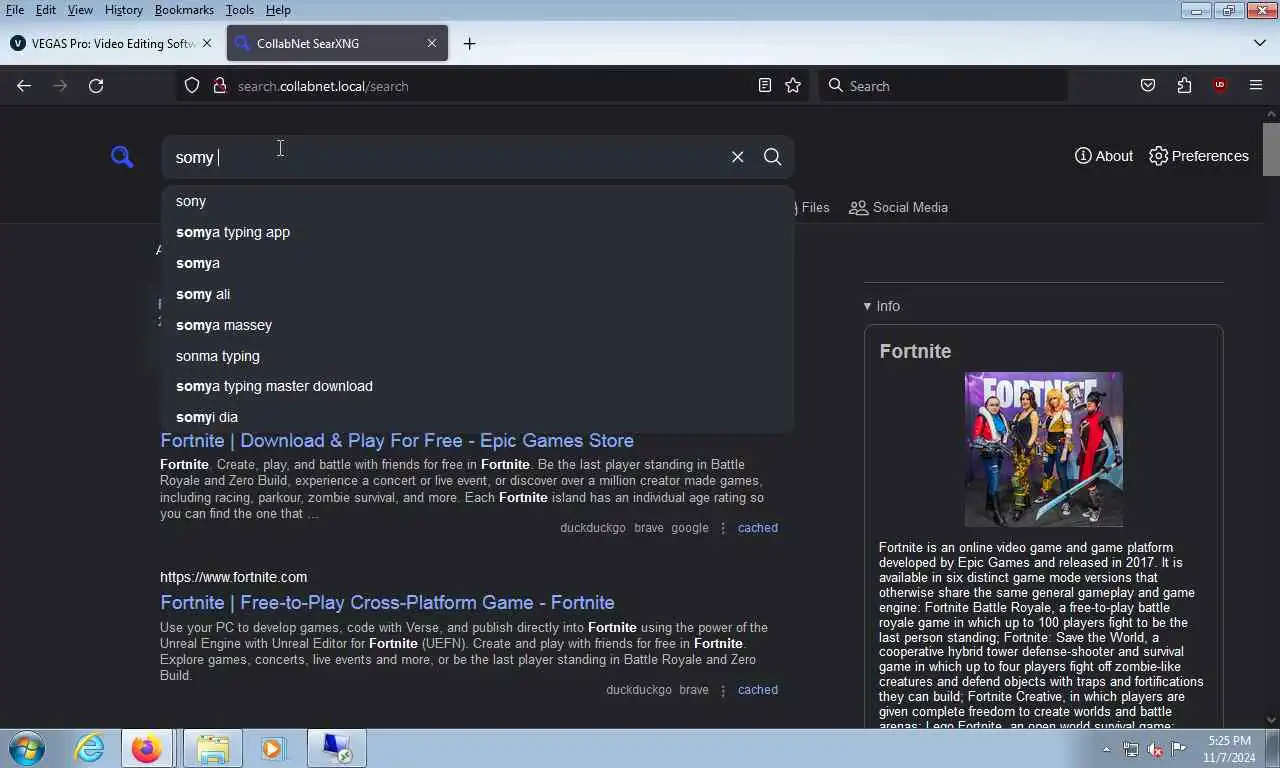Show hidden tray icons arrow
Image resolution: width=1280 pixels, height=768 pixels.
tap(1106, 749)
